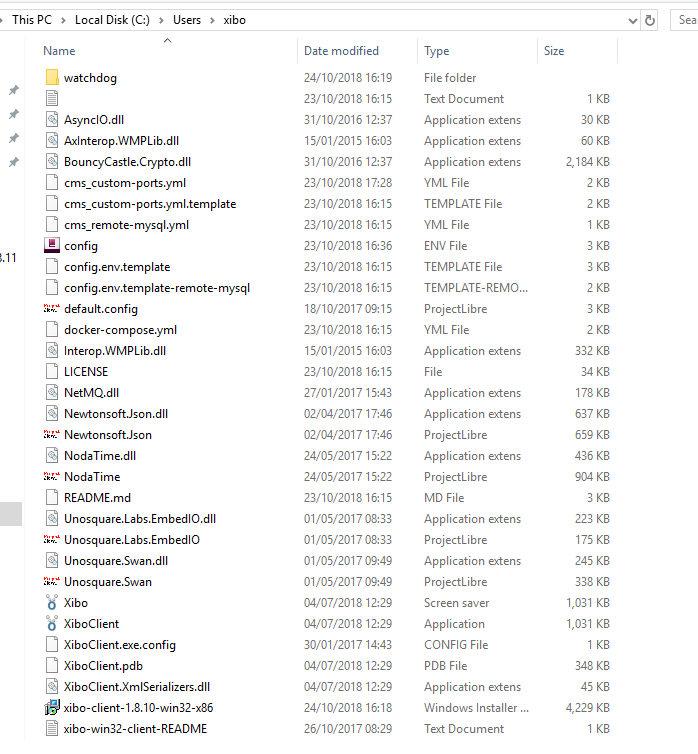Screen dimensions: 698x754
Task: Go to This PC in the breadcrumb
Action: (x=32, y=20)
